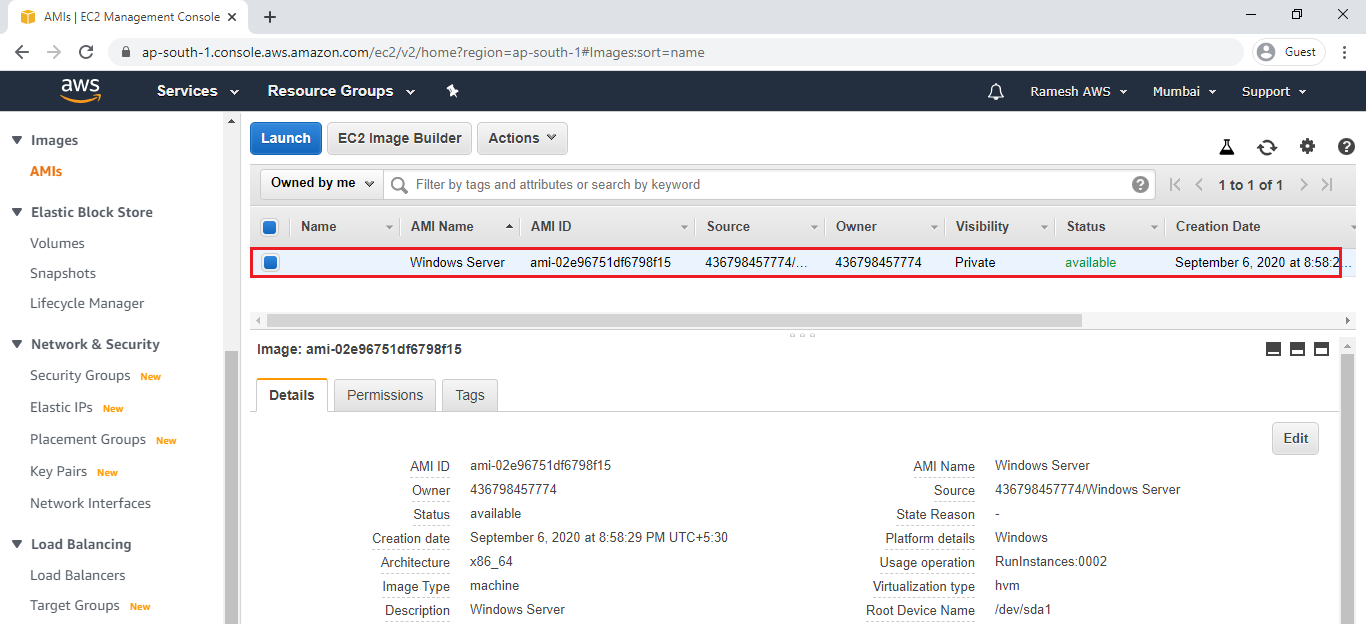The width and height of the screenshot is (1366, 624).
Task: Go to next page of results
Action: [1303, 185]
